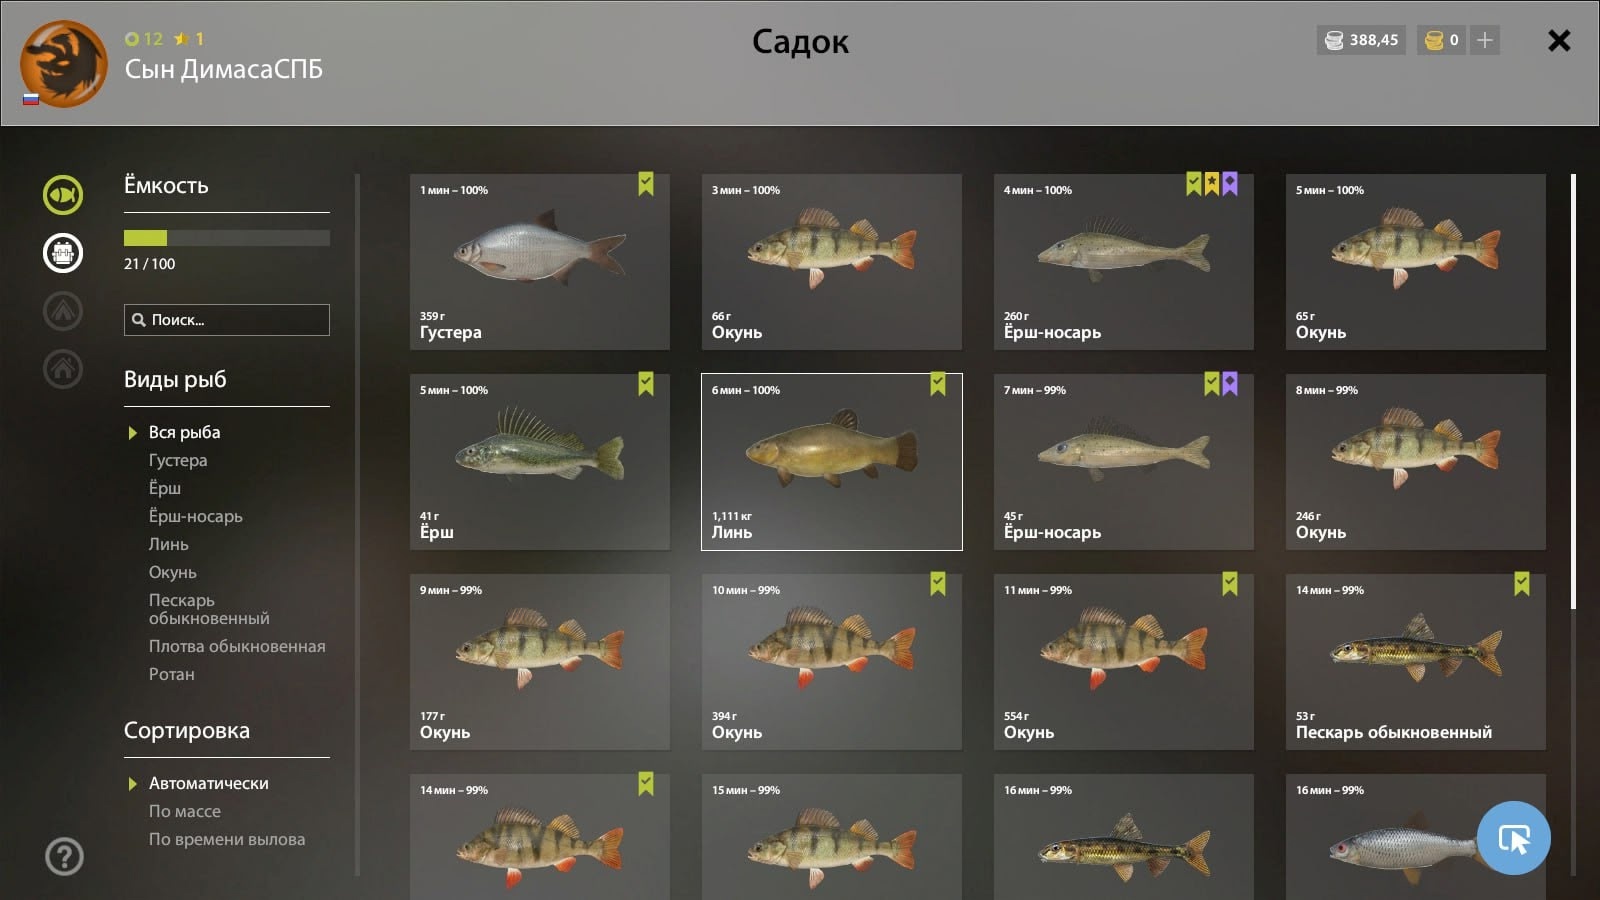Screen dimensions: 1600x900
Task: Click the capacity progress bar
Action: tap(227, 238)
